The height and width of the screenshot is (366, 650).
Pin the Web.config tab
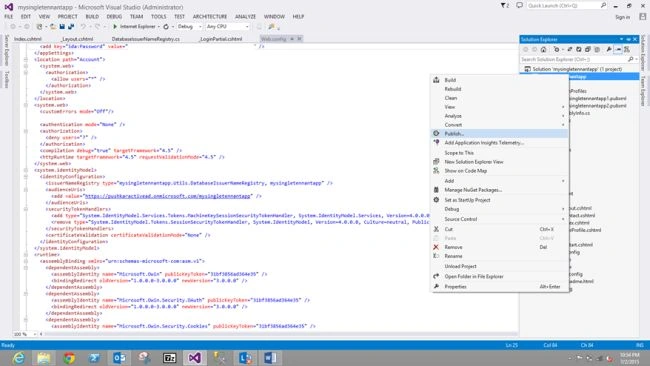[292, 39]
